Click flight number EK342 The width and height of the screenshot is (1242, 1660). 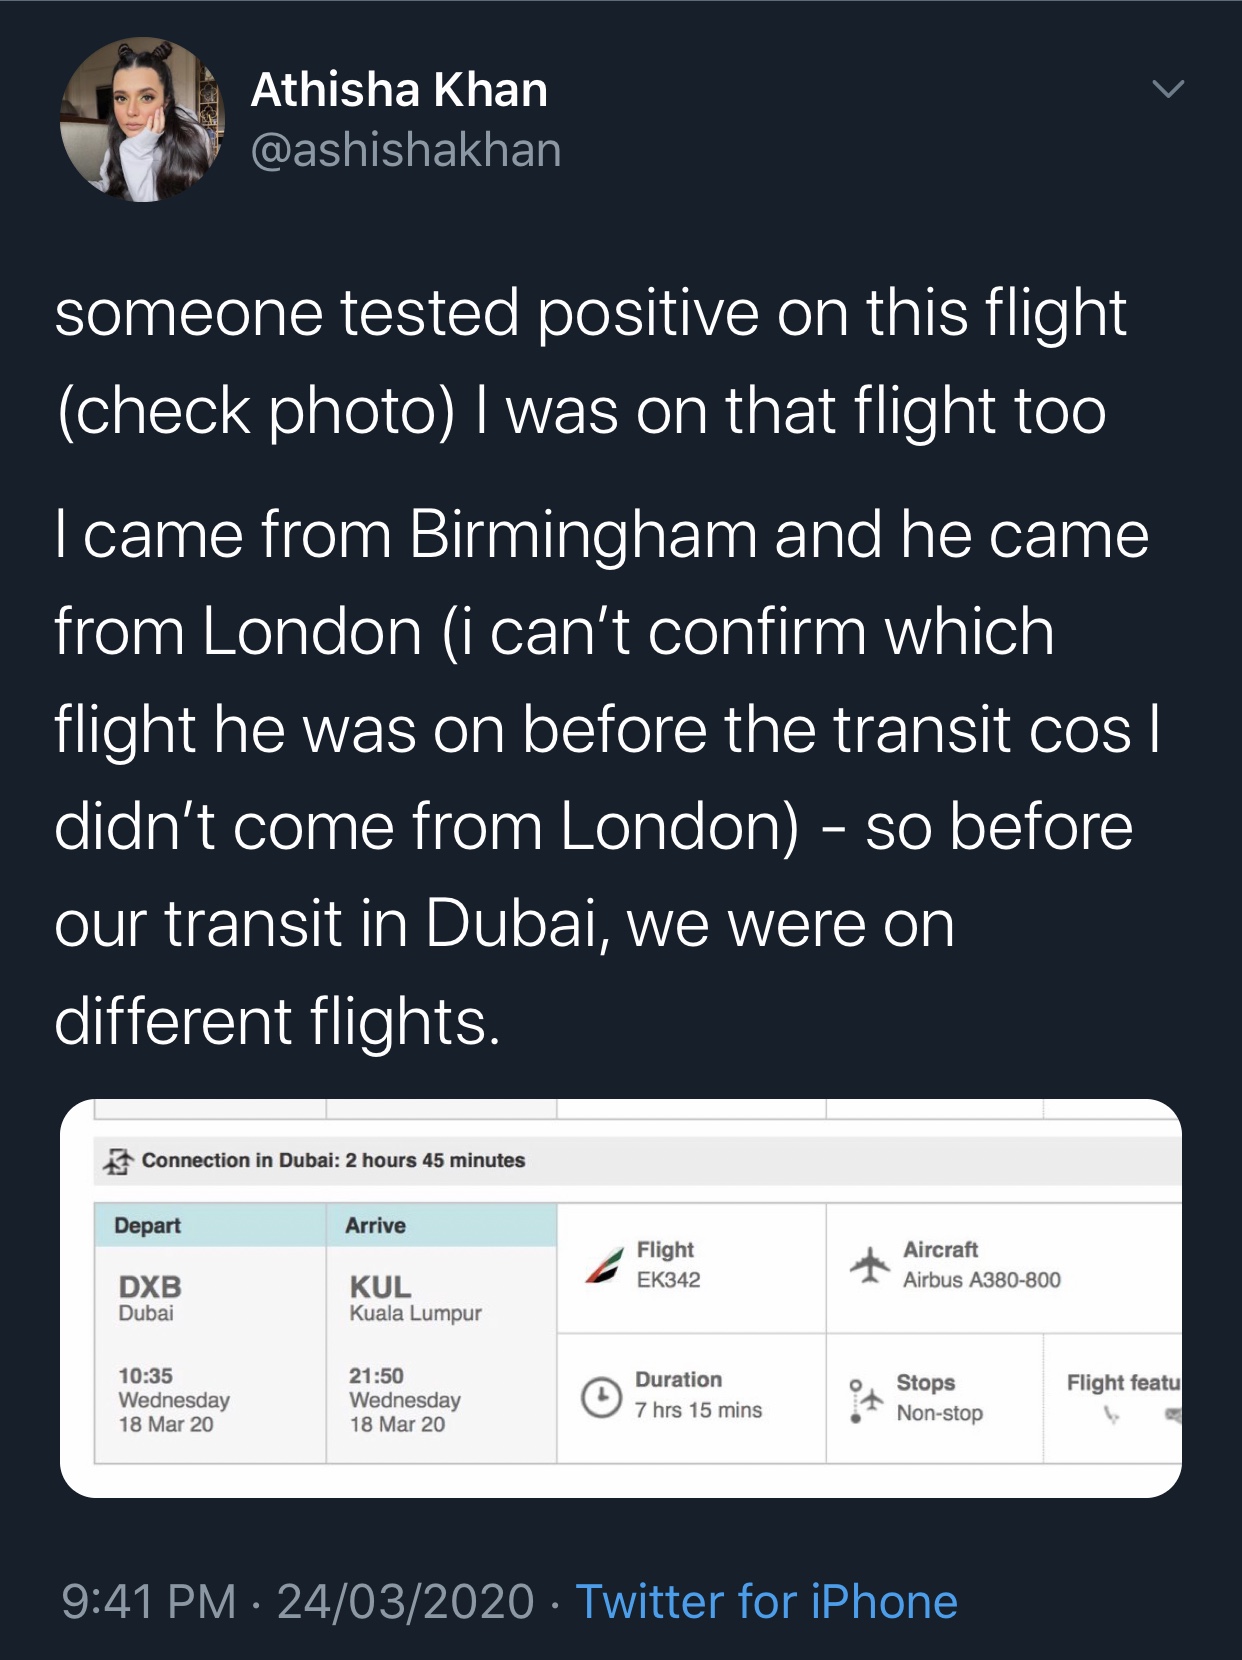tap(669, 1280)
